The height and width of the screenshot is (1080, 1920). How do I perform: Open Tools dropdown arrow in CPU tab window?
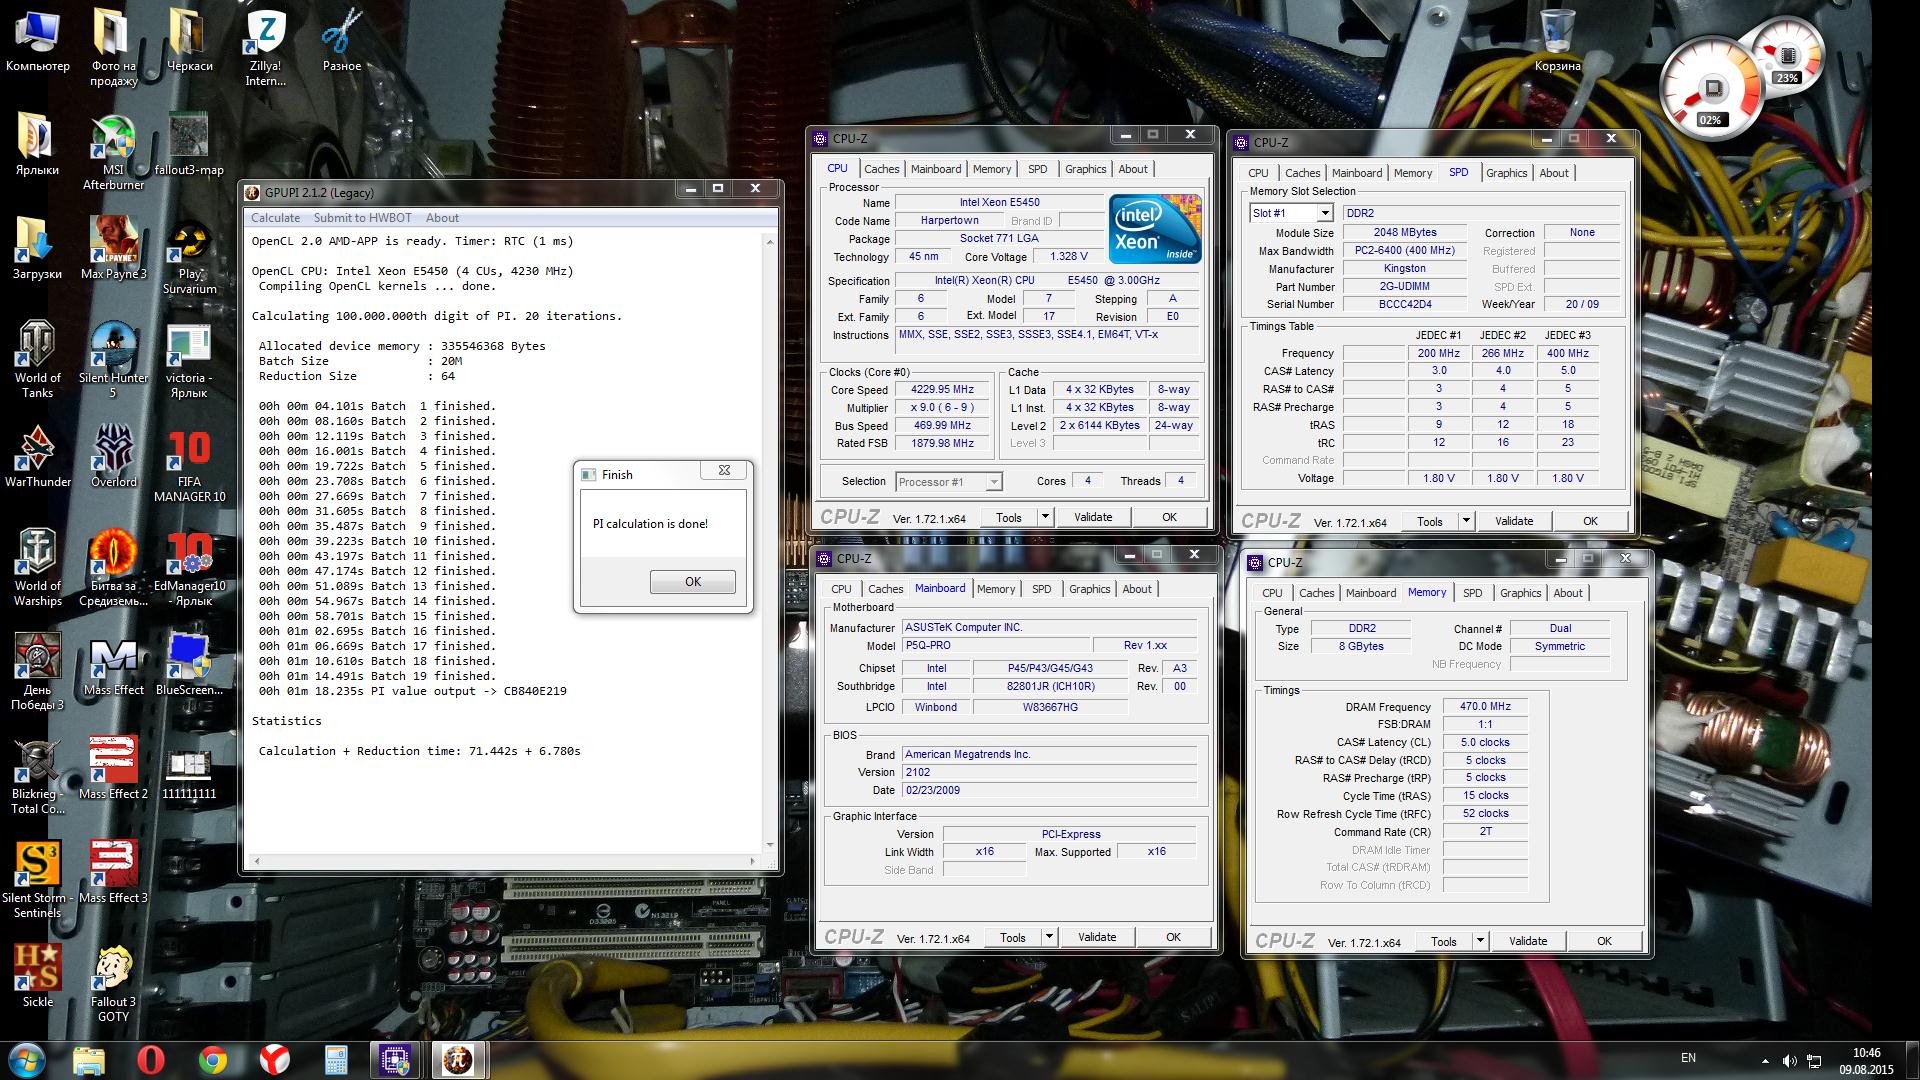pos(1045,517)
